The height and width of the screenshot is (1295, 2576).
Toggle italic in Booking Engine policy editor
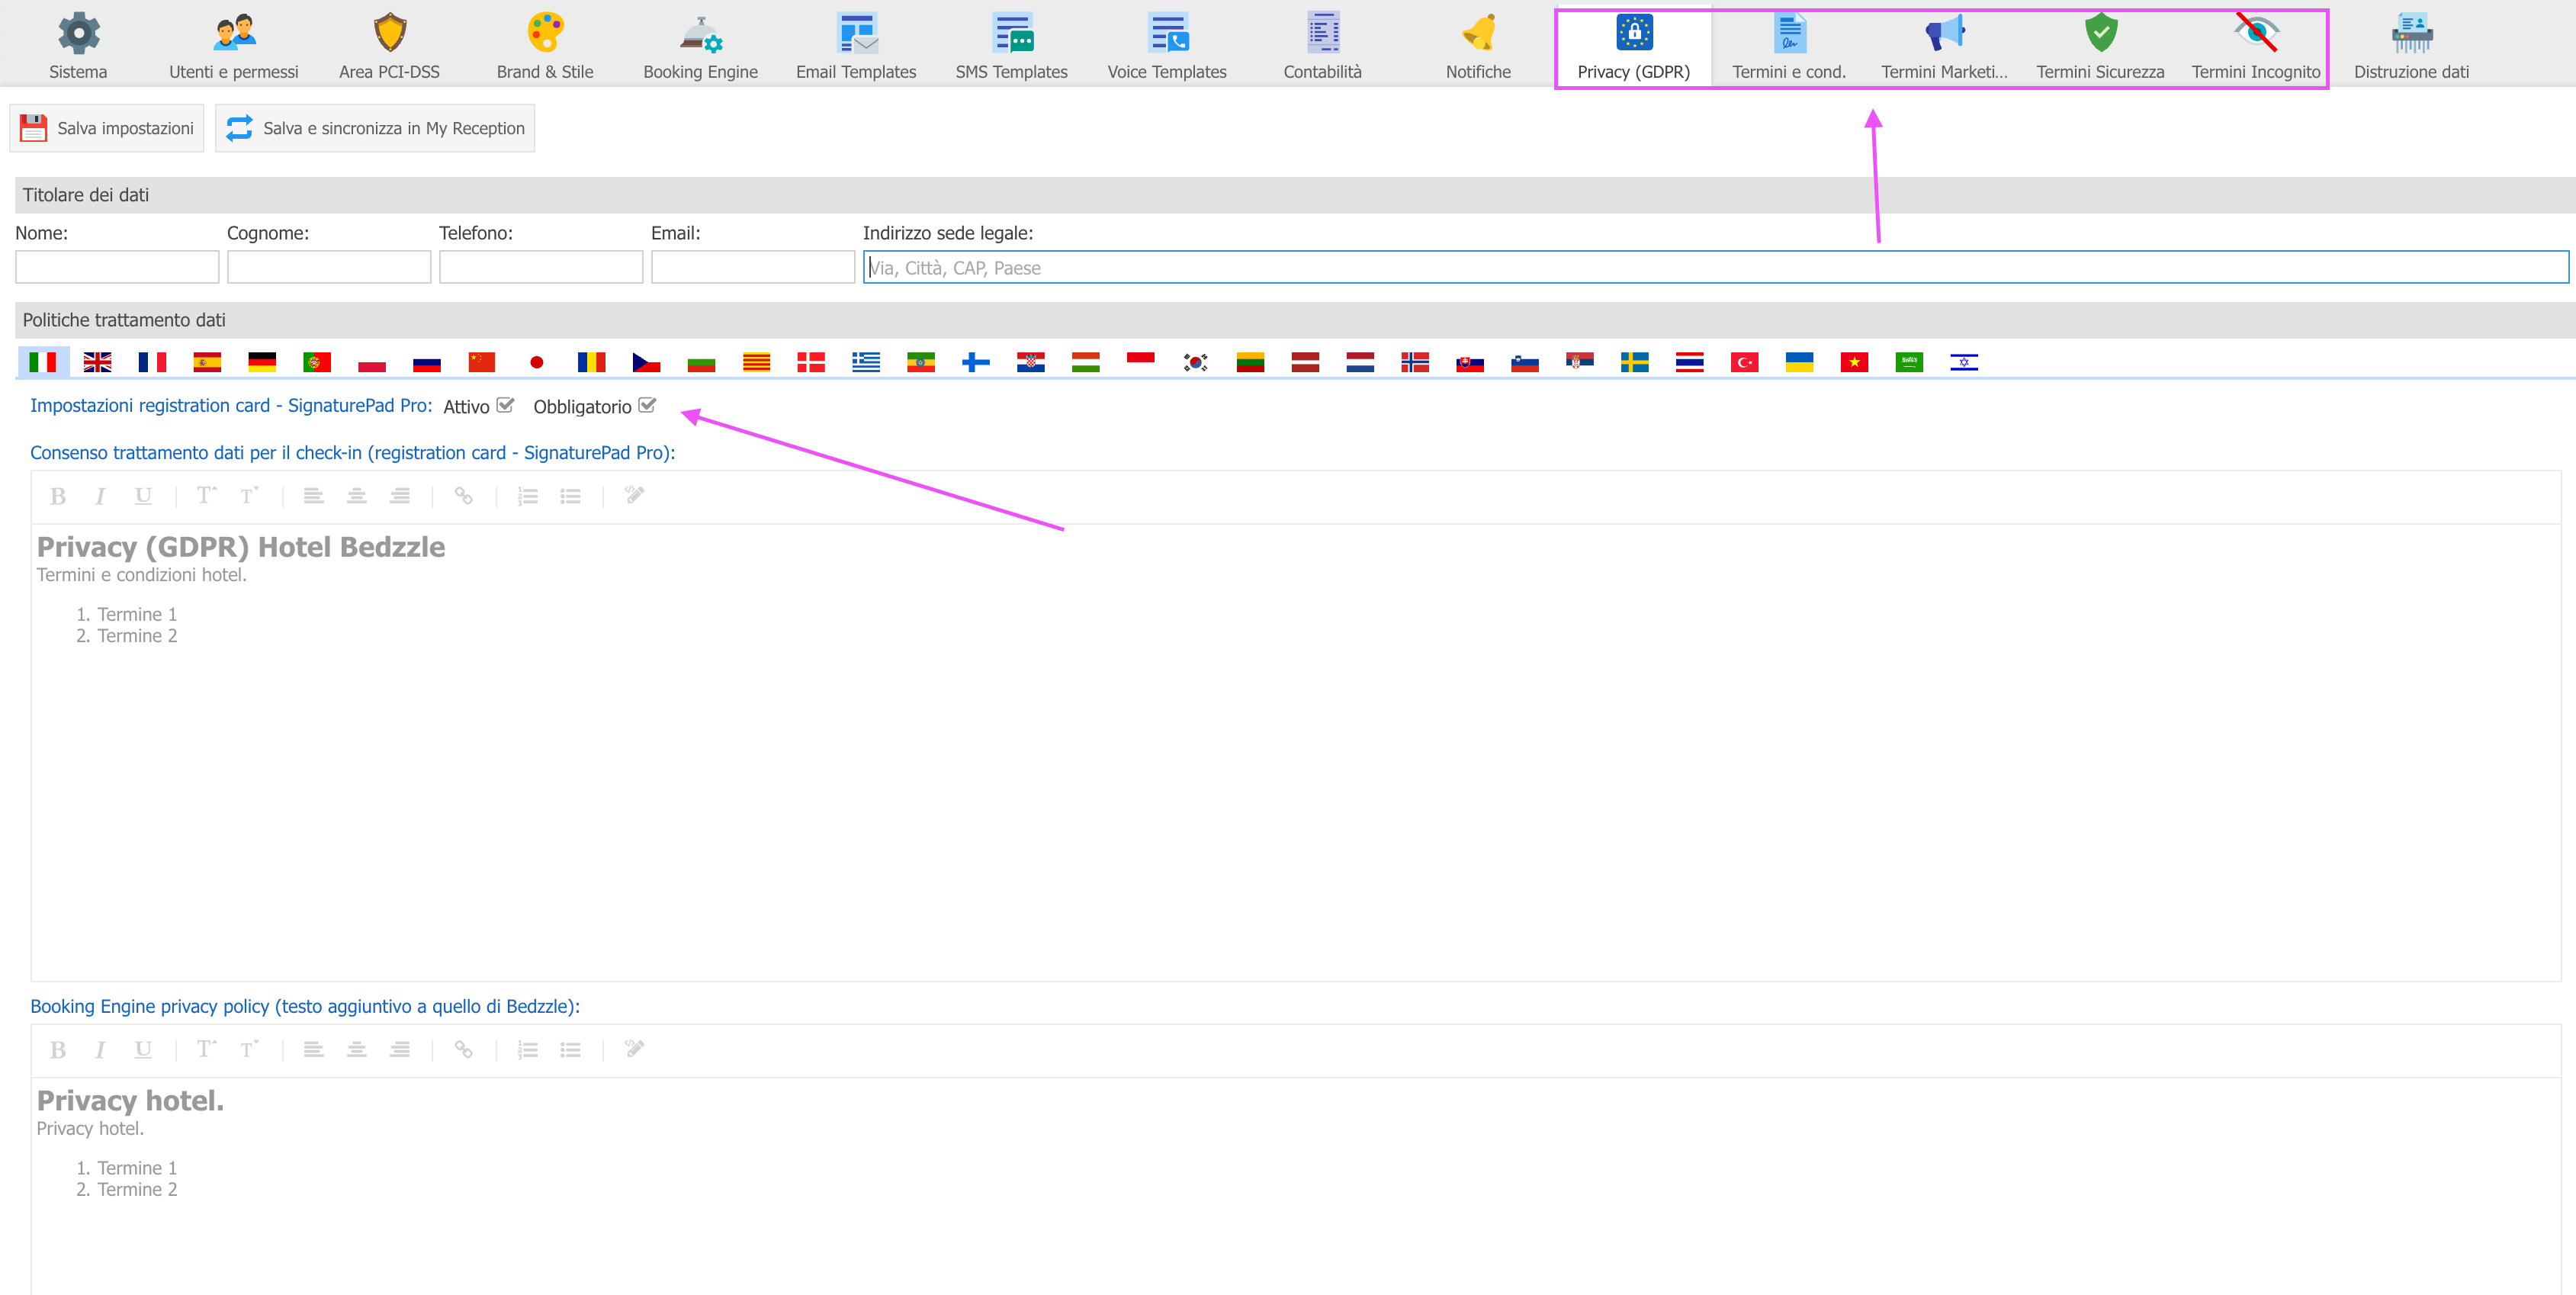point(100,1050)
